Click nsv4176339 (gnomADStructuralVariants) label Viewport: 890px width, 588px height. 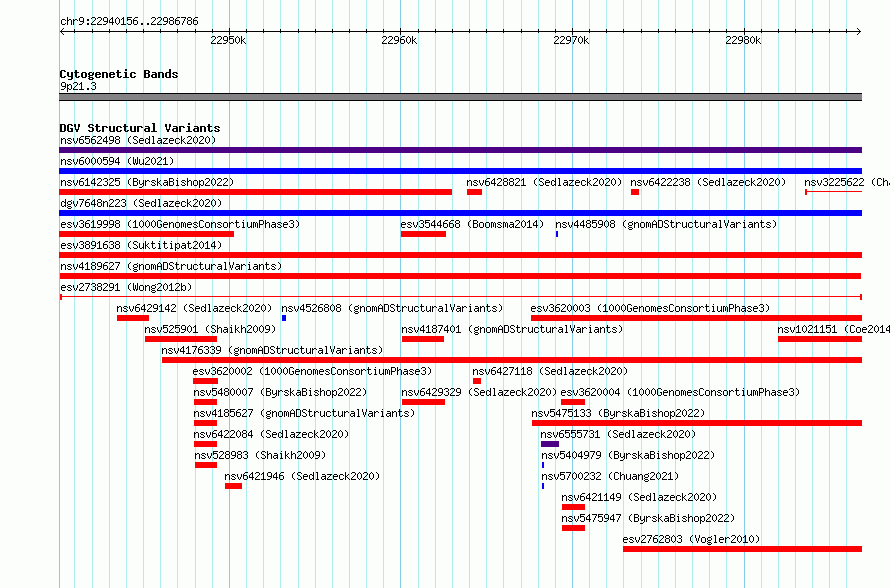272,350
